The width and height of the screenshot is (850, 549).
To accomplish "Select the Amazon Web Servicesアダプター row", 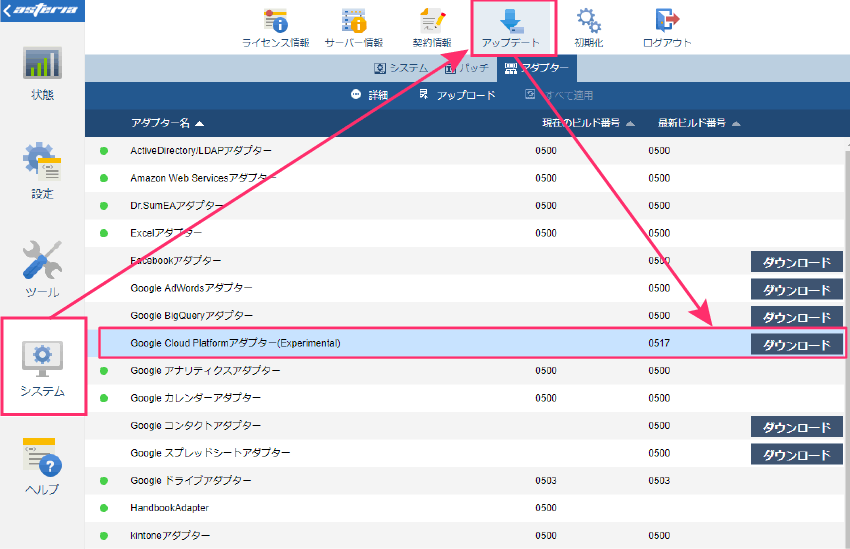I will (466, 178).
